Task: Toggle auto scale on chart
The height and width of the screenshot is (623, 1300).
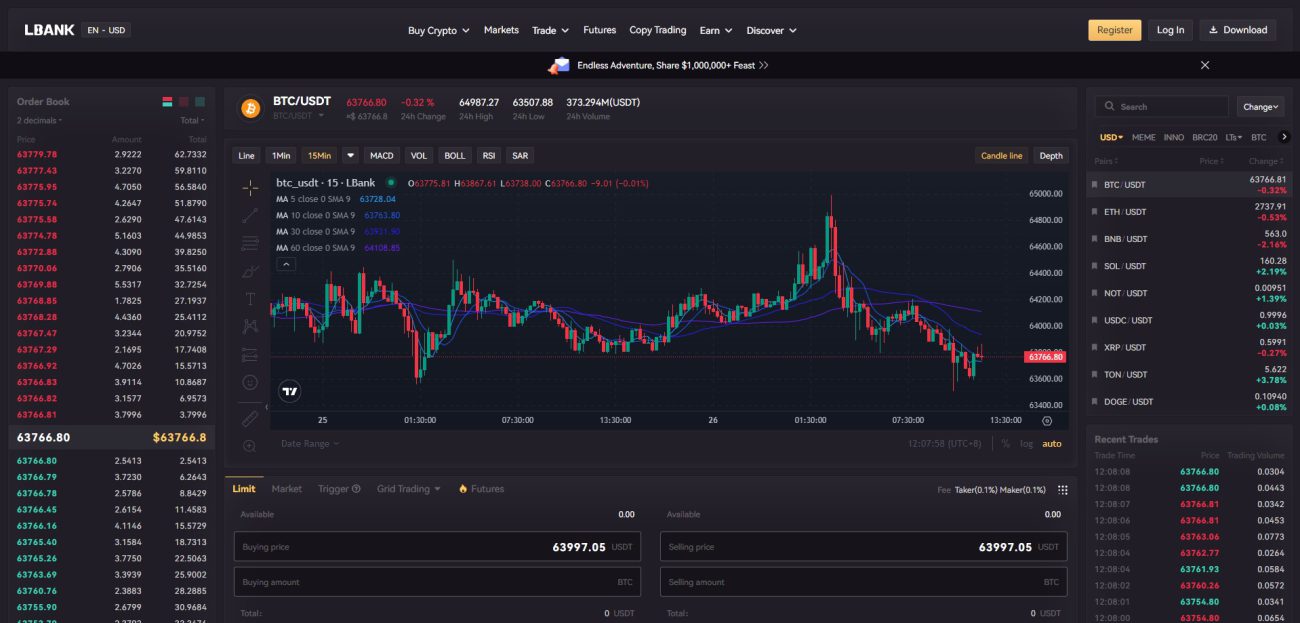Action: 1052,444
